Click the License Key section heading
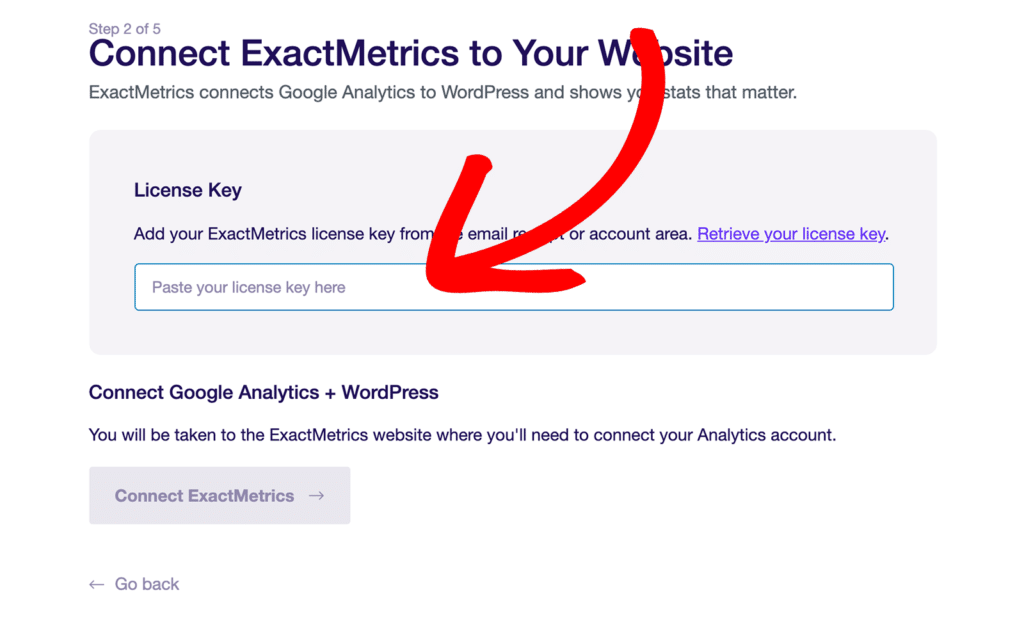The width and height of the screenshot is (1024, 635). 188,190
